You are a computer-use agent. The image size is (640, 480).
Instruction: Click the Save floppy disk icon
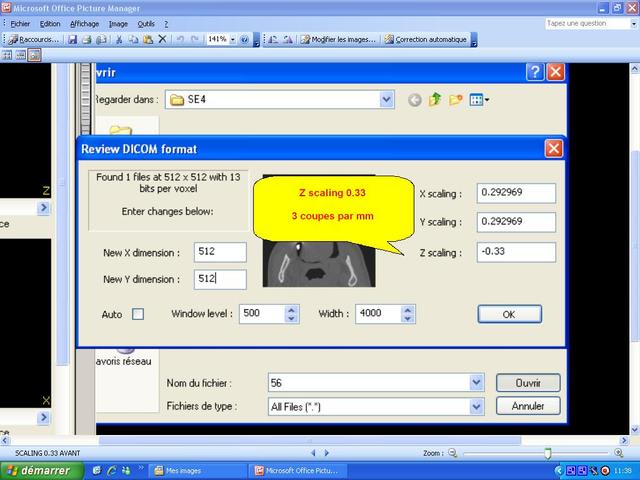tap(73, 40)
